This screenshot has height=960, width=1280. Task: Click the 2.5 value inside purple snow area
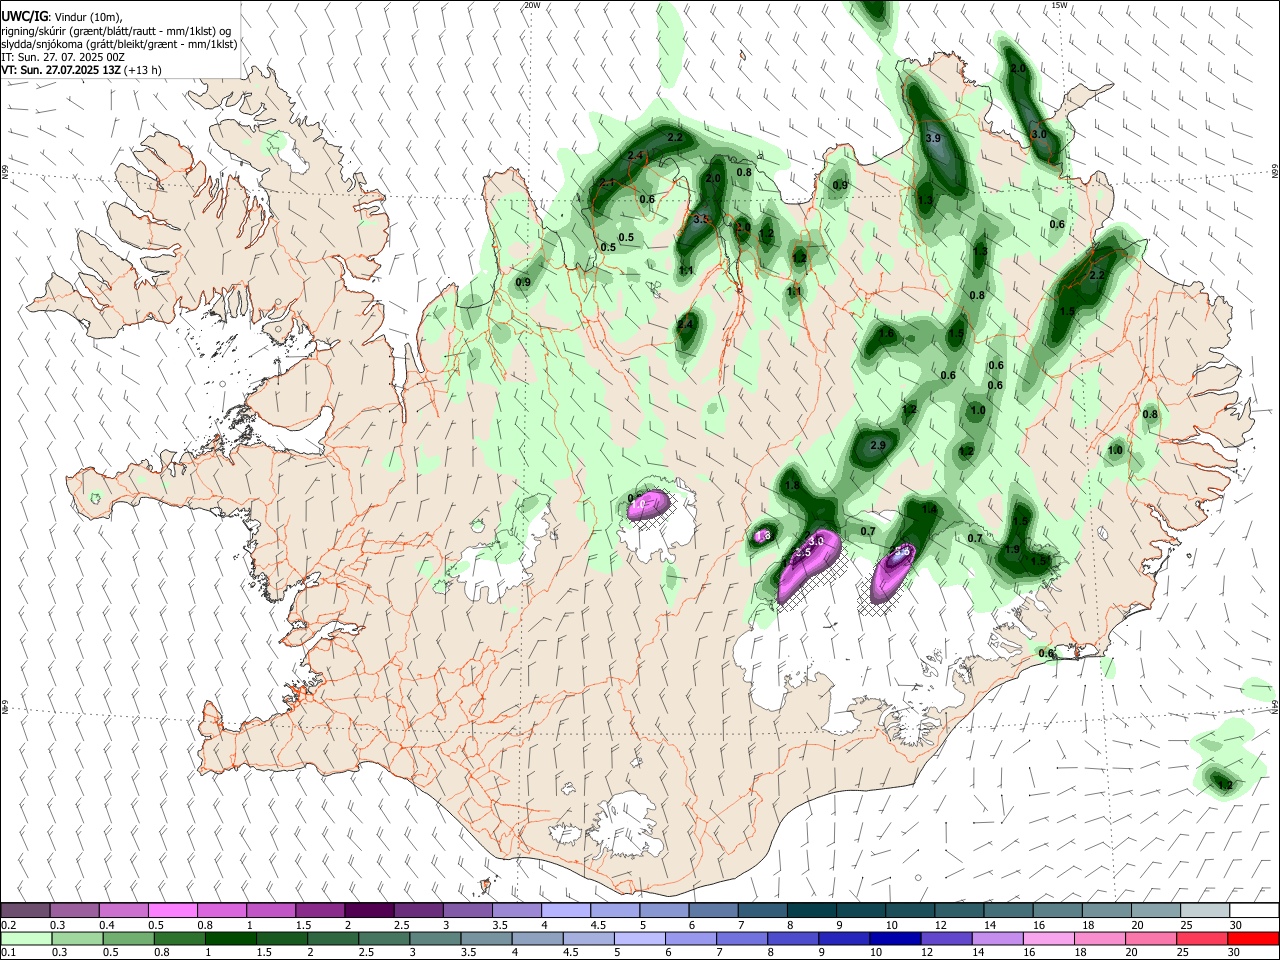[802, 553]
